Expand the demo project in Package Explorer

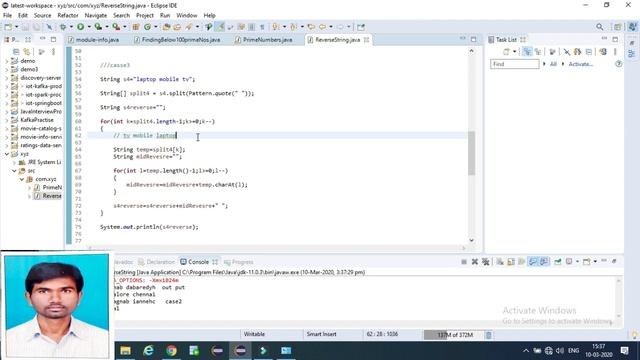[x=7, y=61]
